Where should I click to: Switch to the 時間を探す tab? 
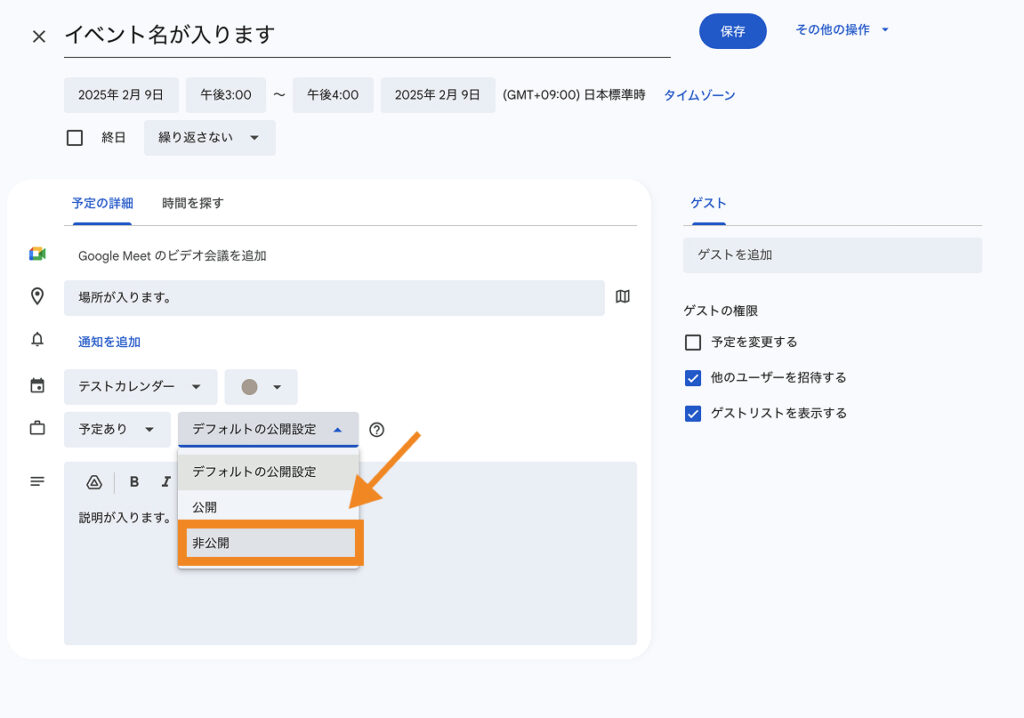193,203
